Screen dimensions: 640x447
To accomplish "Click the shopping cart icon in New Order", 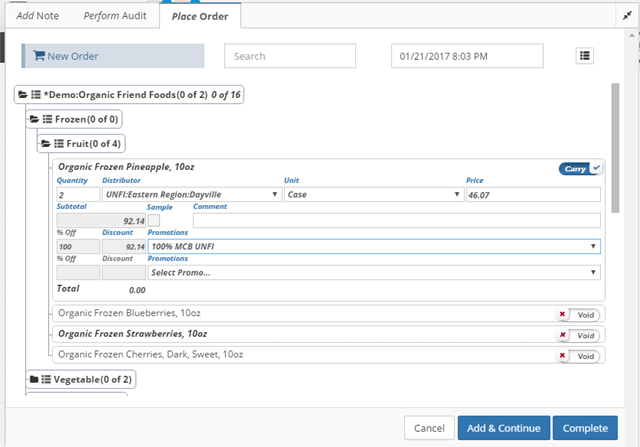I will coord(38,56).
